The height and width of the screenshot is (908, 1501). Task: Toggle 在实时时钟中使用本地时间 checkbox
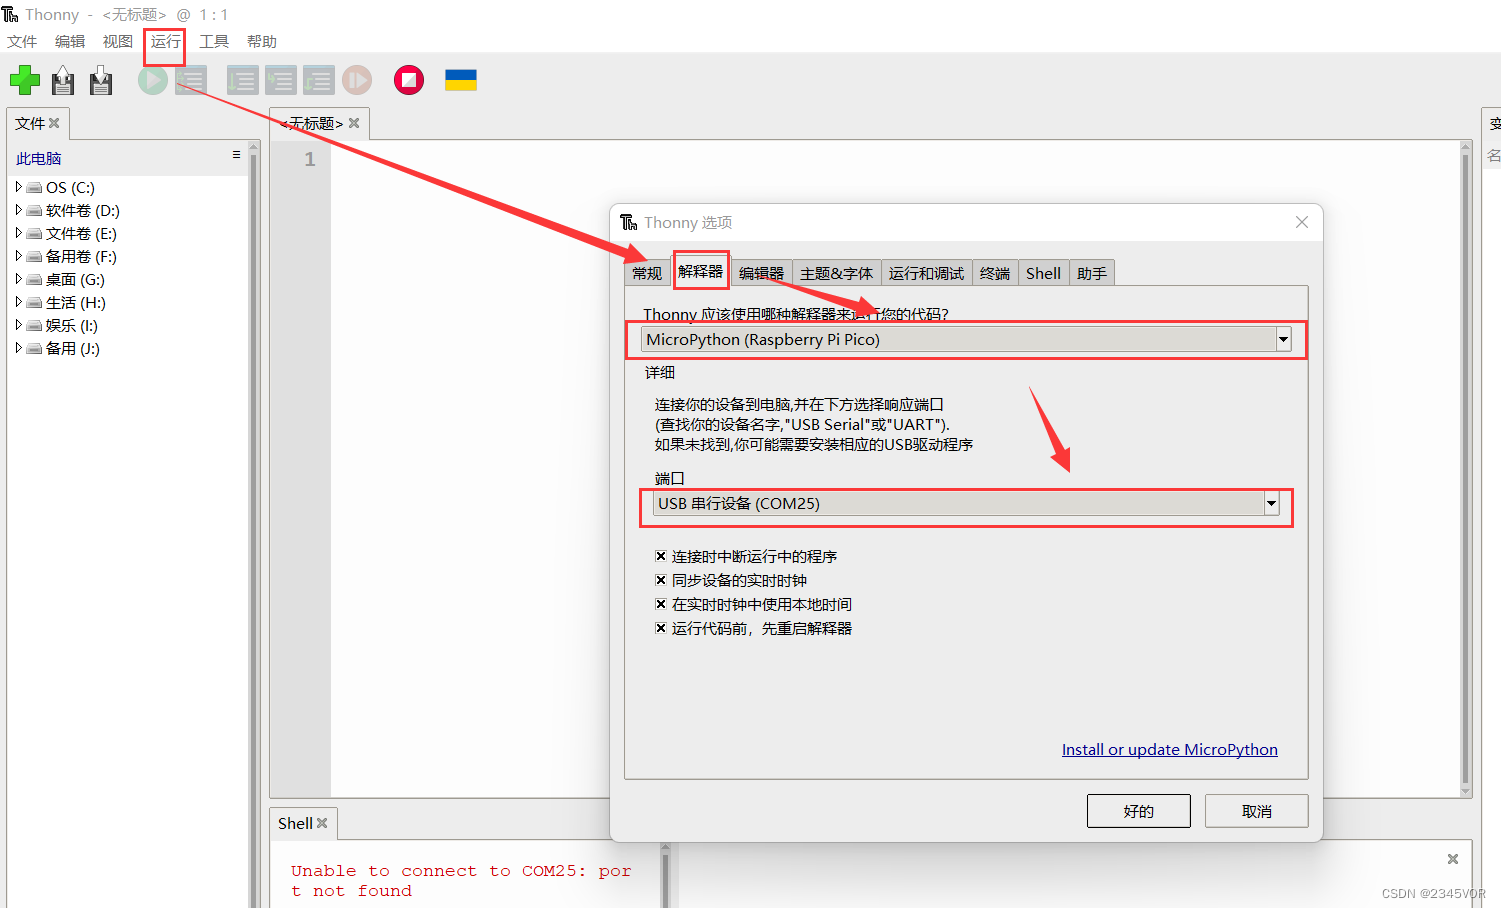click(x=661, y=604)
